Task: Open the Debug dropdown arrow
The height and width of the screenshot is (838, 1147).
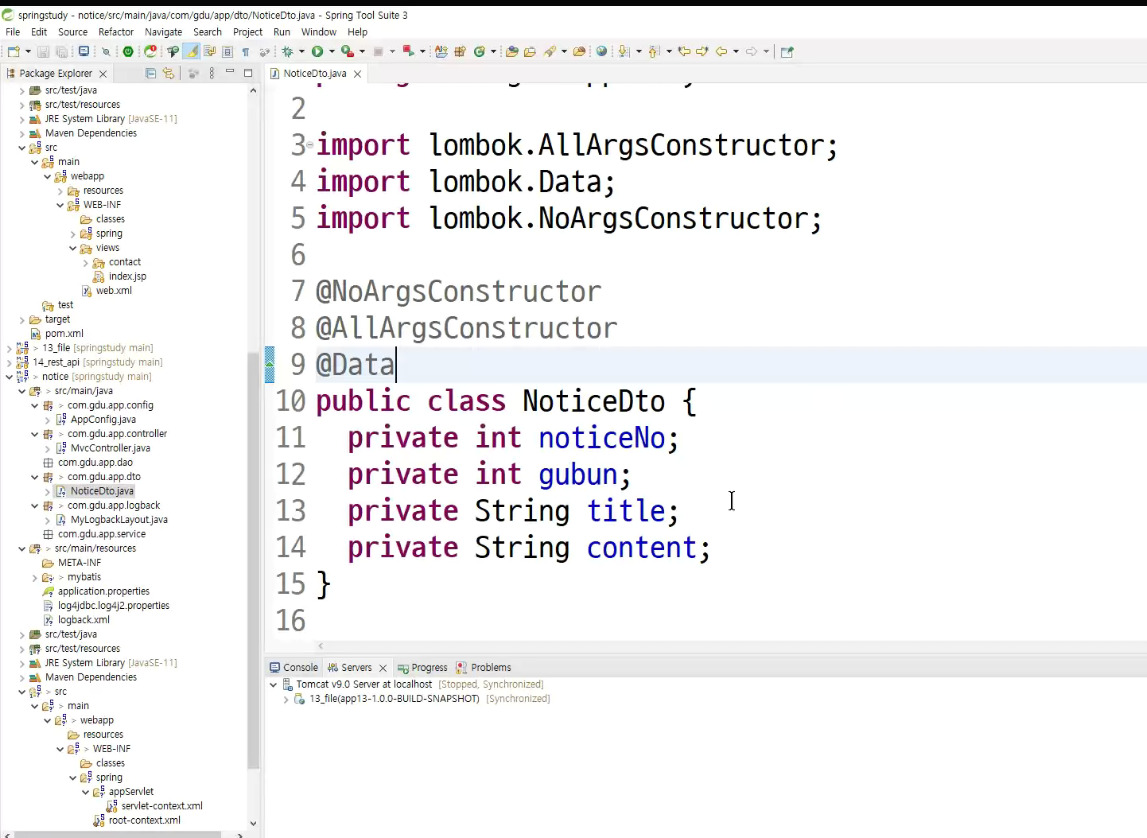Action: (x=301, y=51)
